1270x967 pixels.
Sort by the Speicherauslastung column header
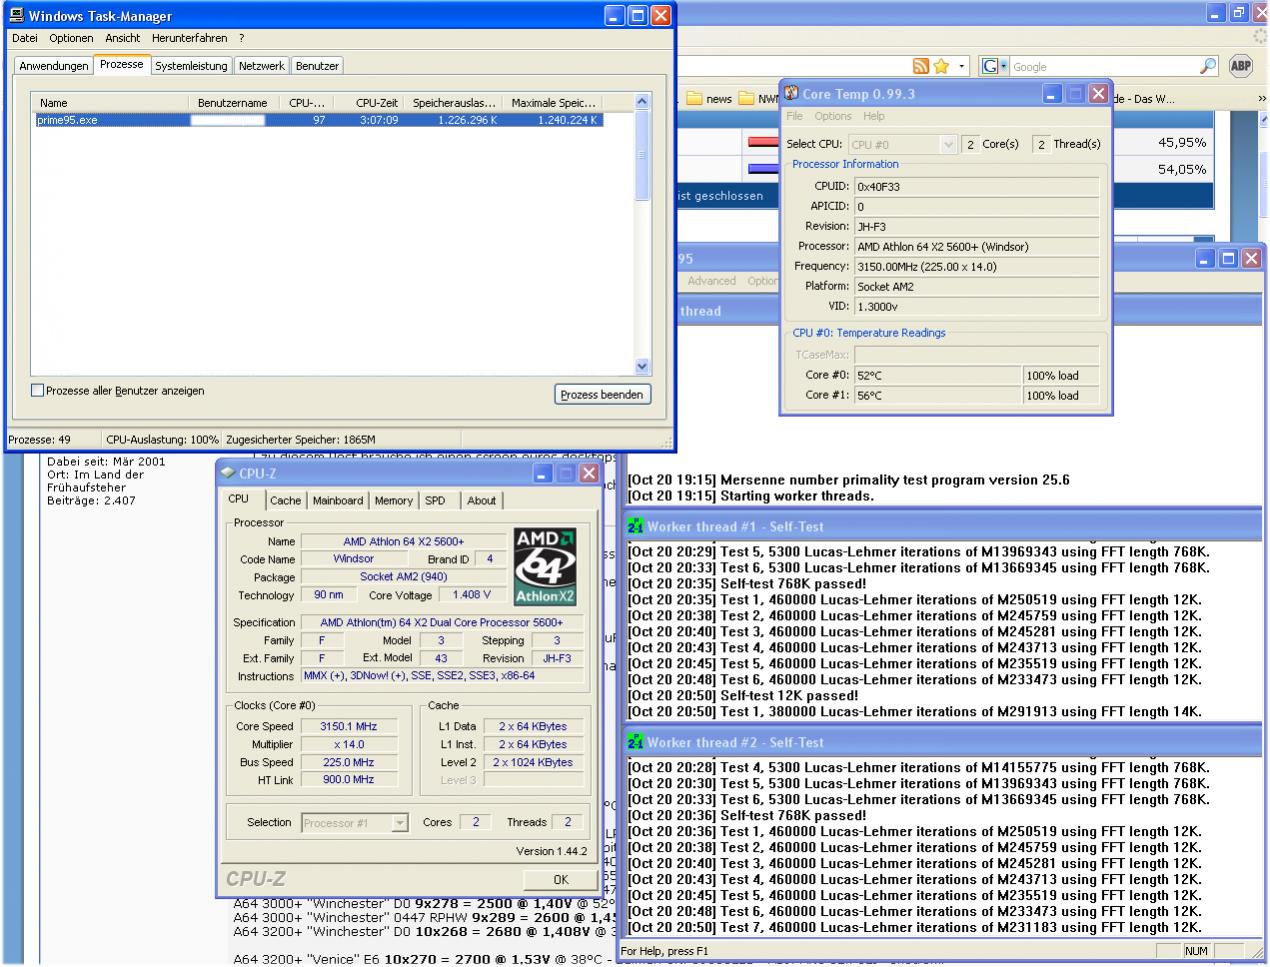point(452,102)
